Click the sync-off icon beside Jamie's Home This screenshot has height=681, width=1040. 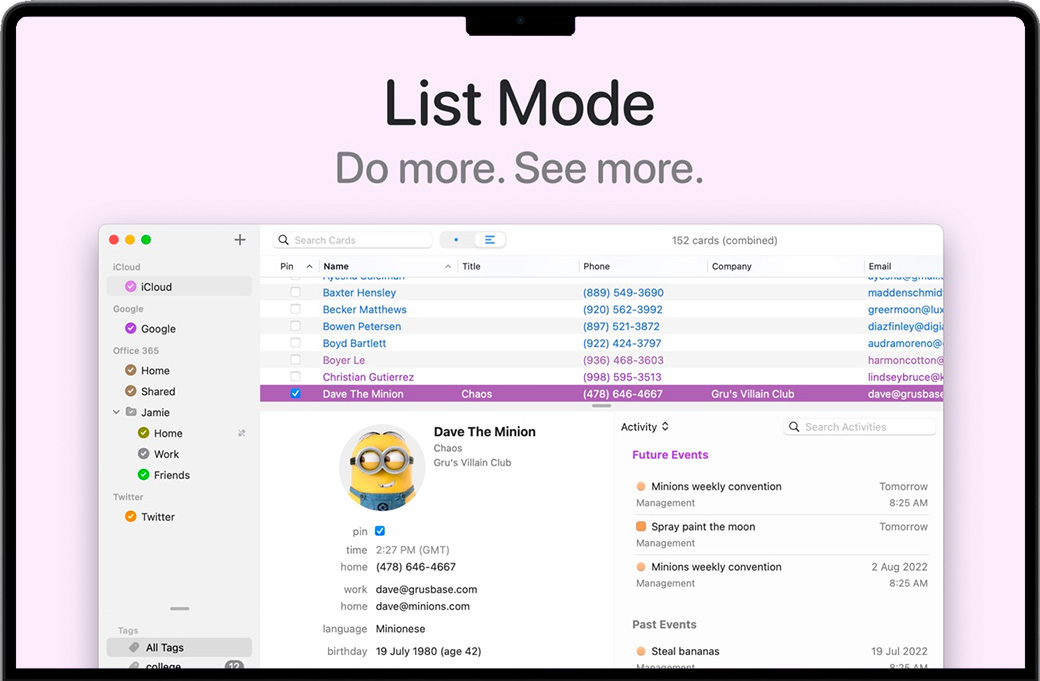(x=241, y=433)
